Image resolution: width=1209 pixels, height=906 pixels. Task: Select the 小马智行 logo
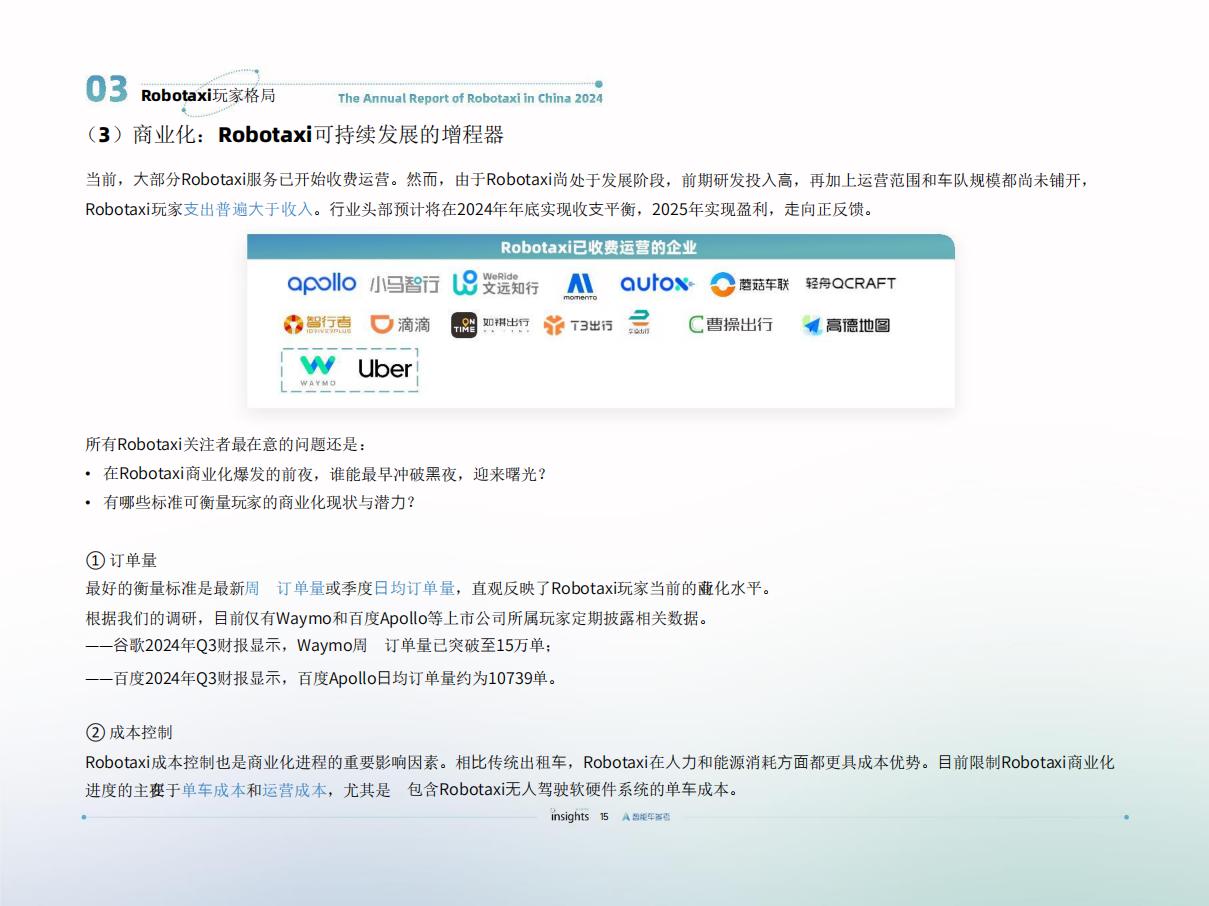[x=404, y=285]
